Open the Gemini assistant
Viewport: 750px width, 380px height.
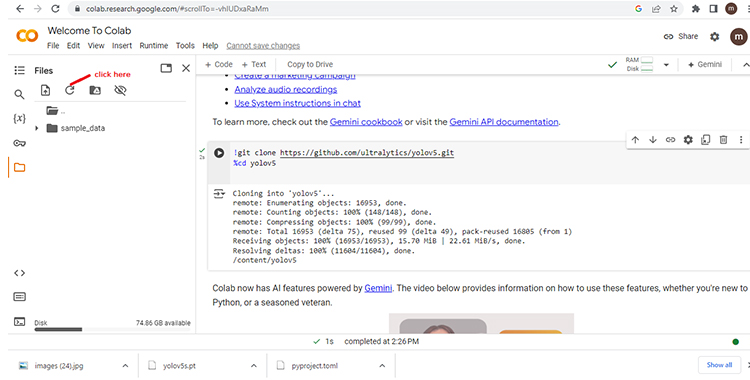coord(705,65)
